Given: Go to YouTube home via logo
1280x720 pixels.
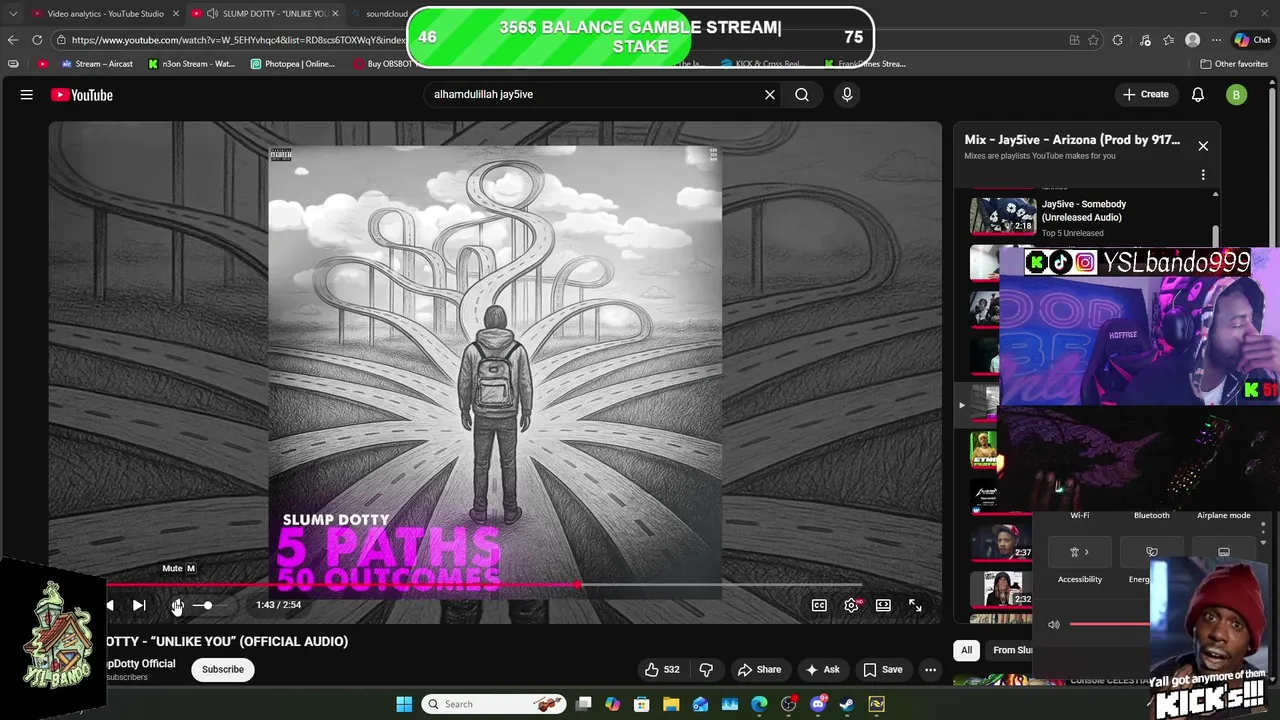Looking at the screenshot, I should pos(82,95).
